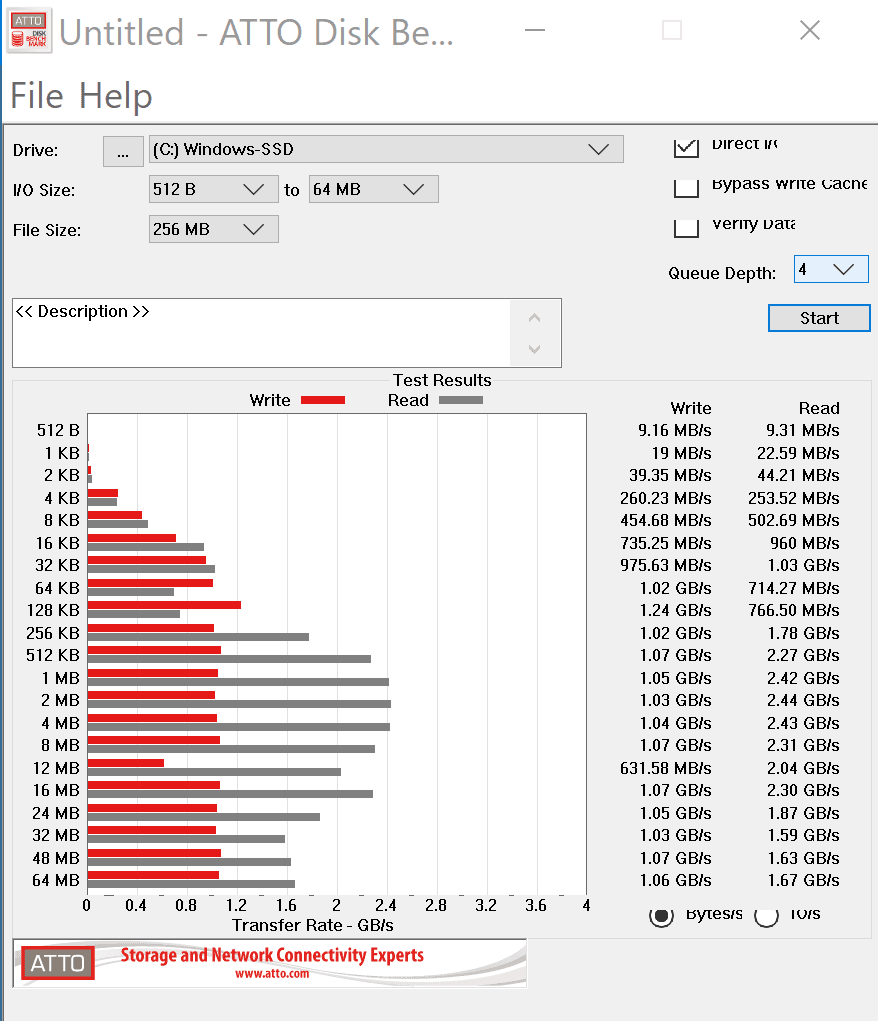Screen dimensions: 882x1029
Task: Enable the Verify Data checkbox
Action: tap(686, 228)
